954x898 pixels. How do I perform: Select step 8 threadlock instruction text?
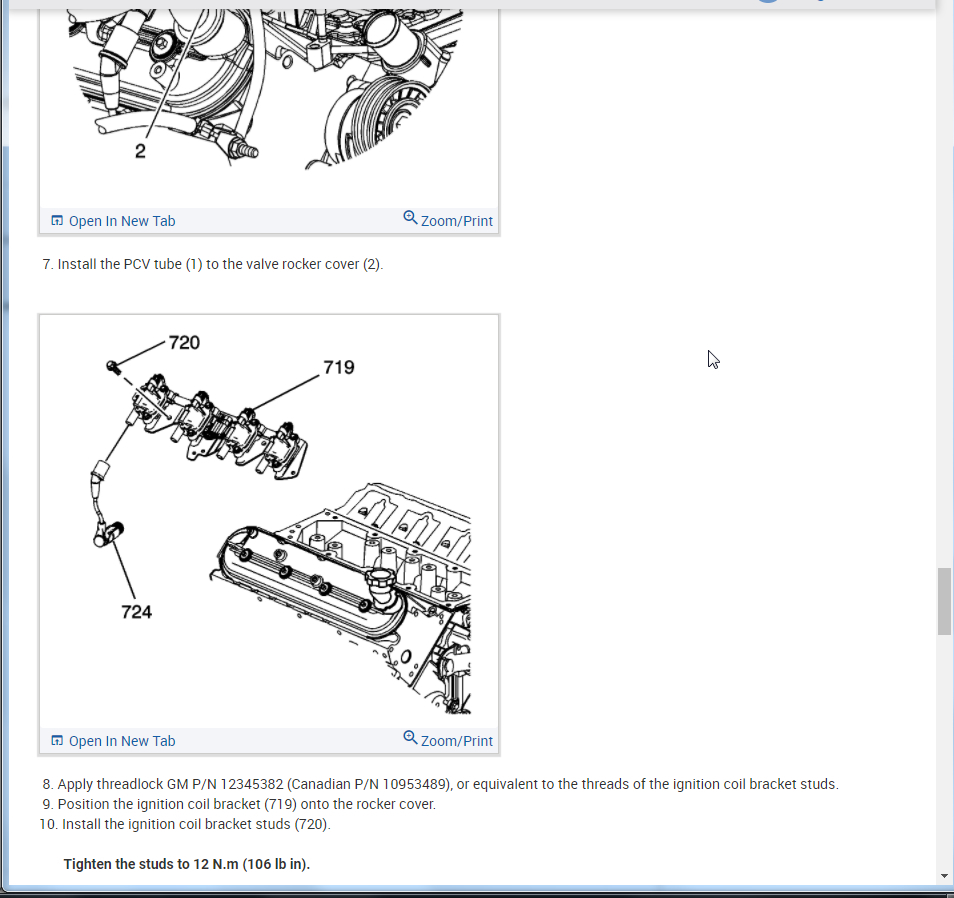[440, 784]
